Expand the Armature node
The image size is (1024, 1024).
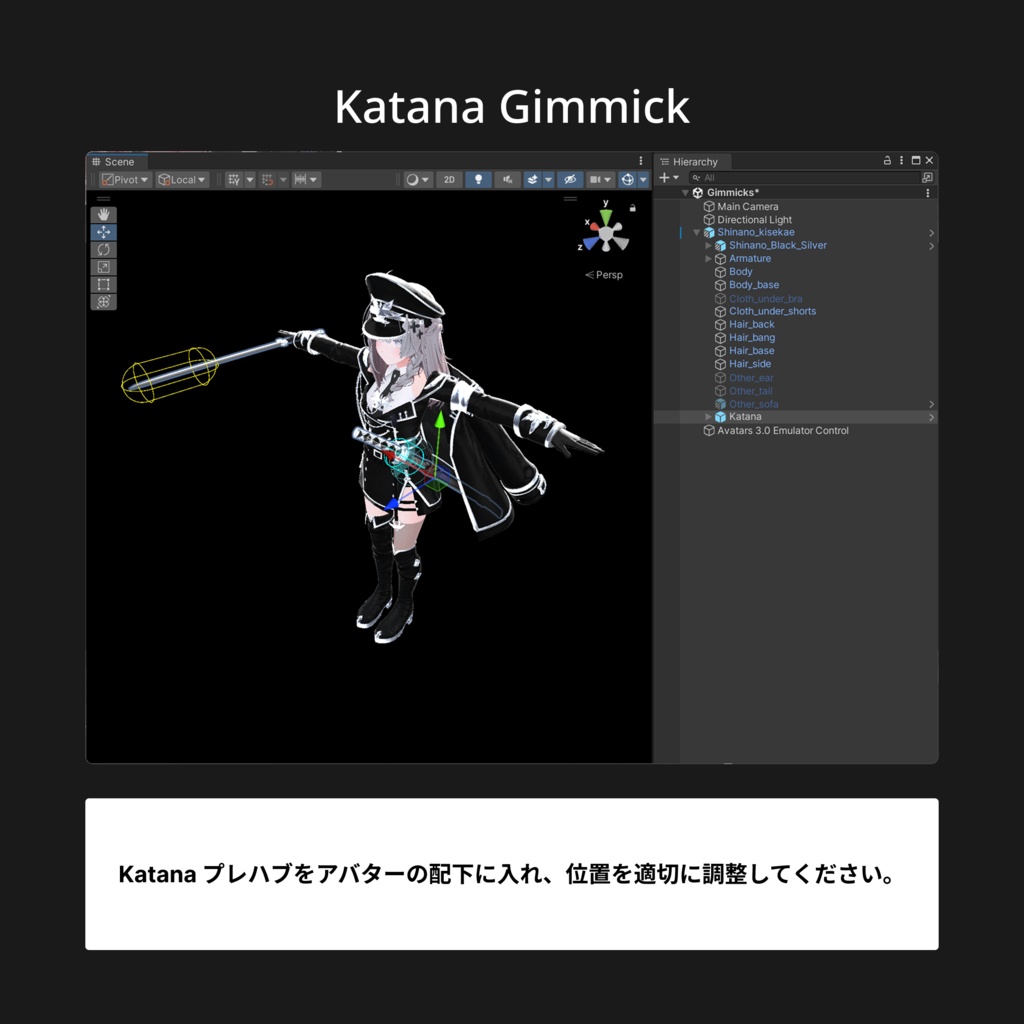(x=709, y=259)
